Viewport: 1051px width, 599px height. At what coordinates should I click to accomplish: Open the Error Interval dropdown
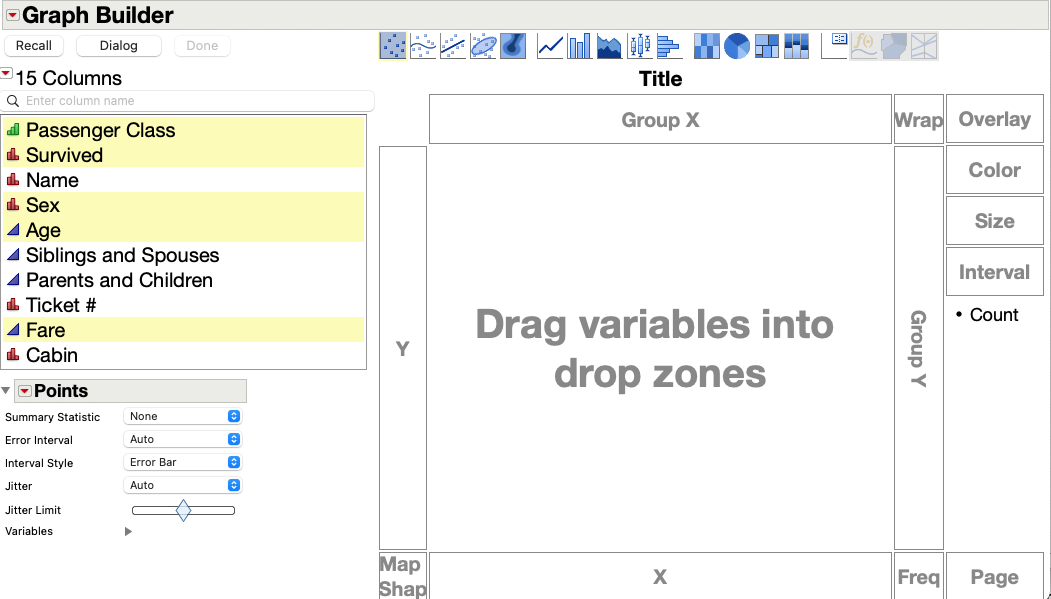(182, 439)
